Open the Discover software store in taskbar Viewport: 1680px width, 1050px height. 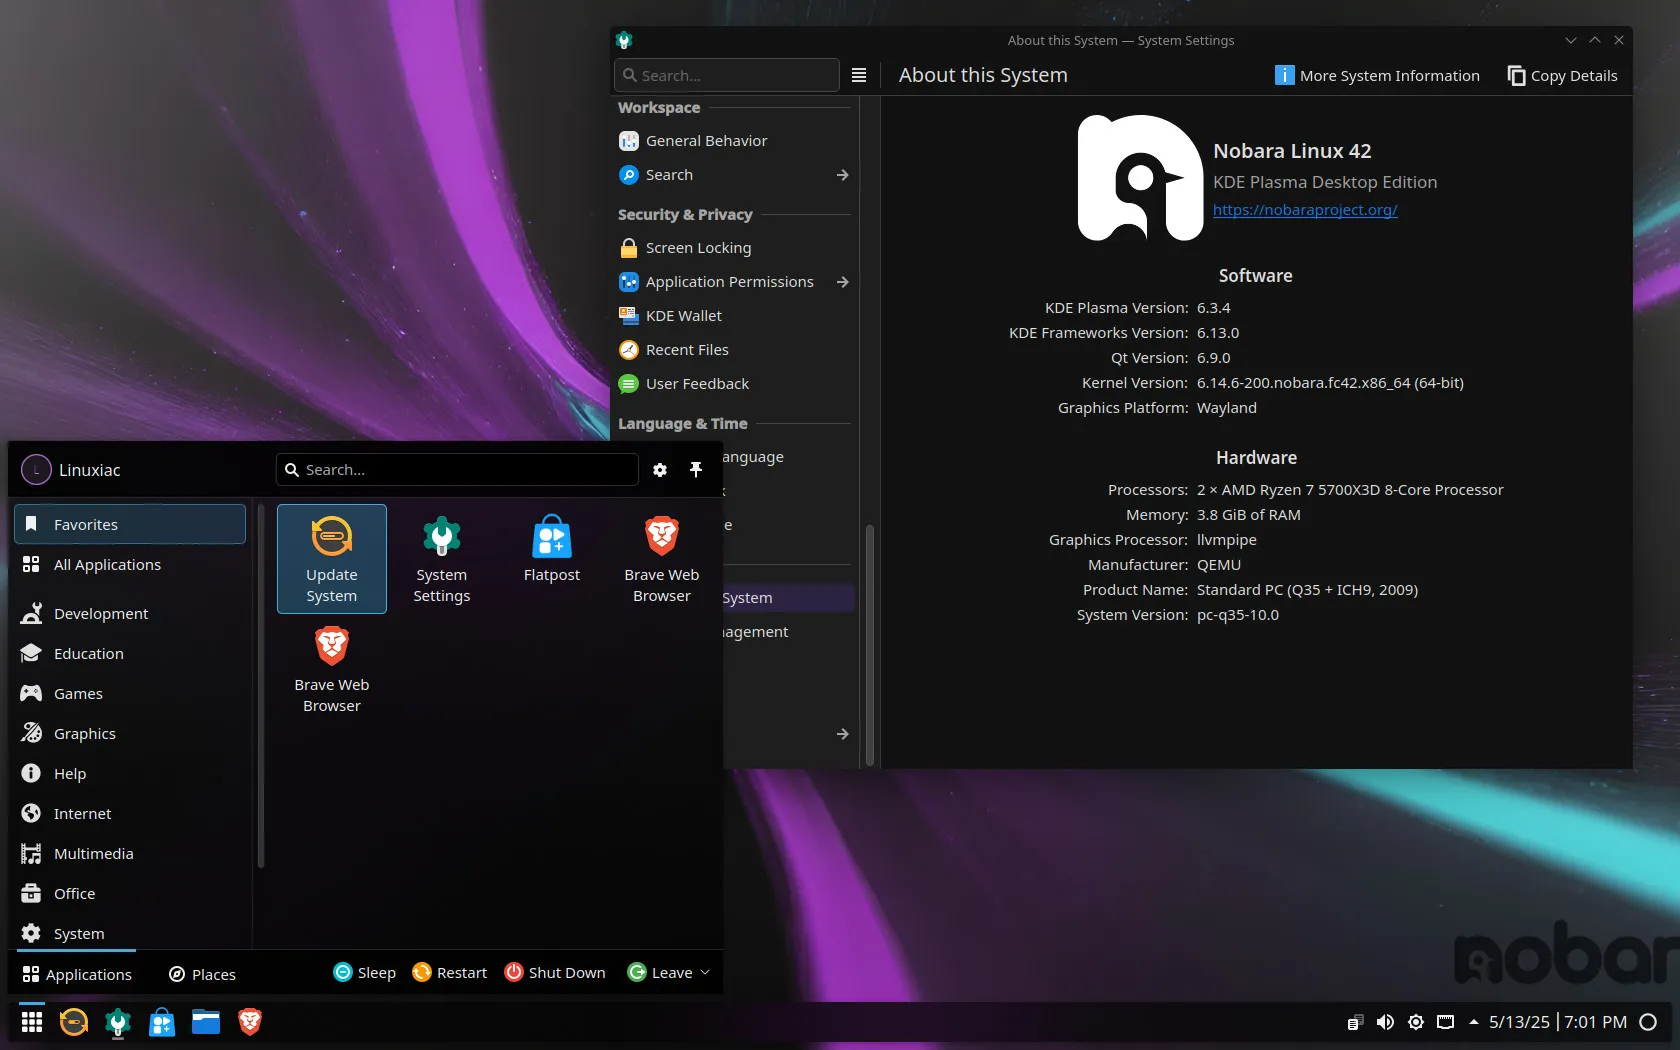click(x=161, y=1022)
